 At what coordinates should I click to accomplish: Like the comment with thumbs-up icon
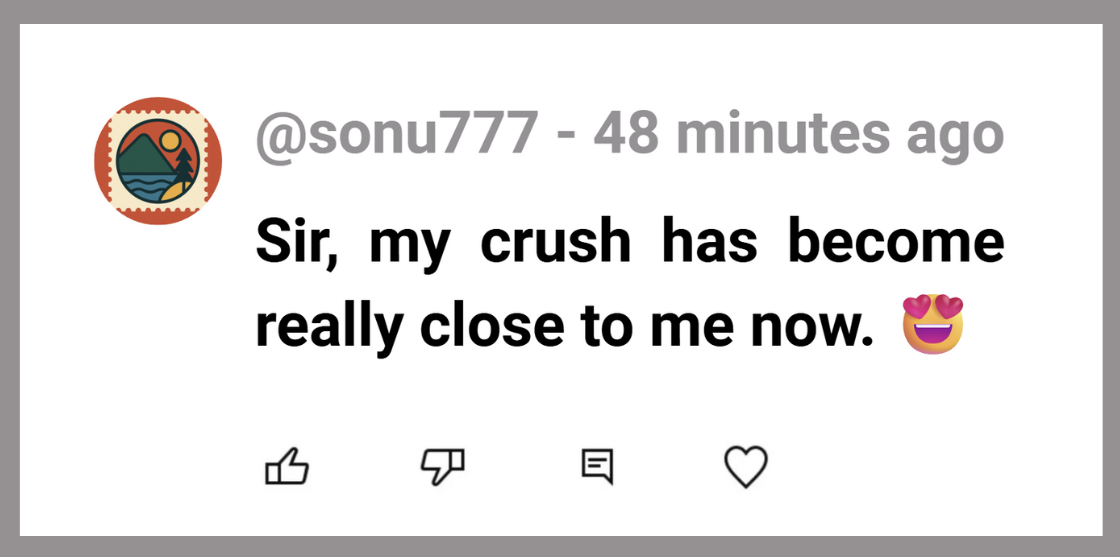[285, 466]
